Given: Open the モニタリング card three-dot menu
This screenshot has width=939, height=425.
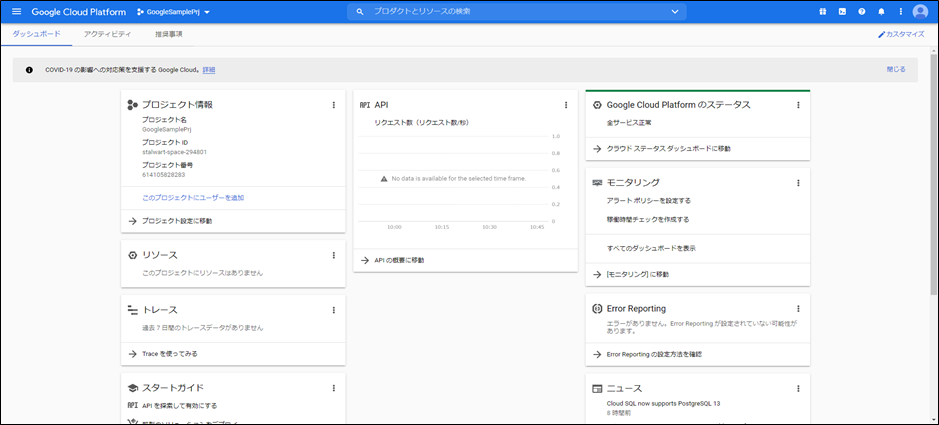Looking at the screenshot, I should [798, 183].
